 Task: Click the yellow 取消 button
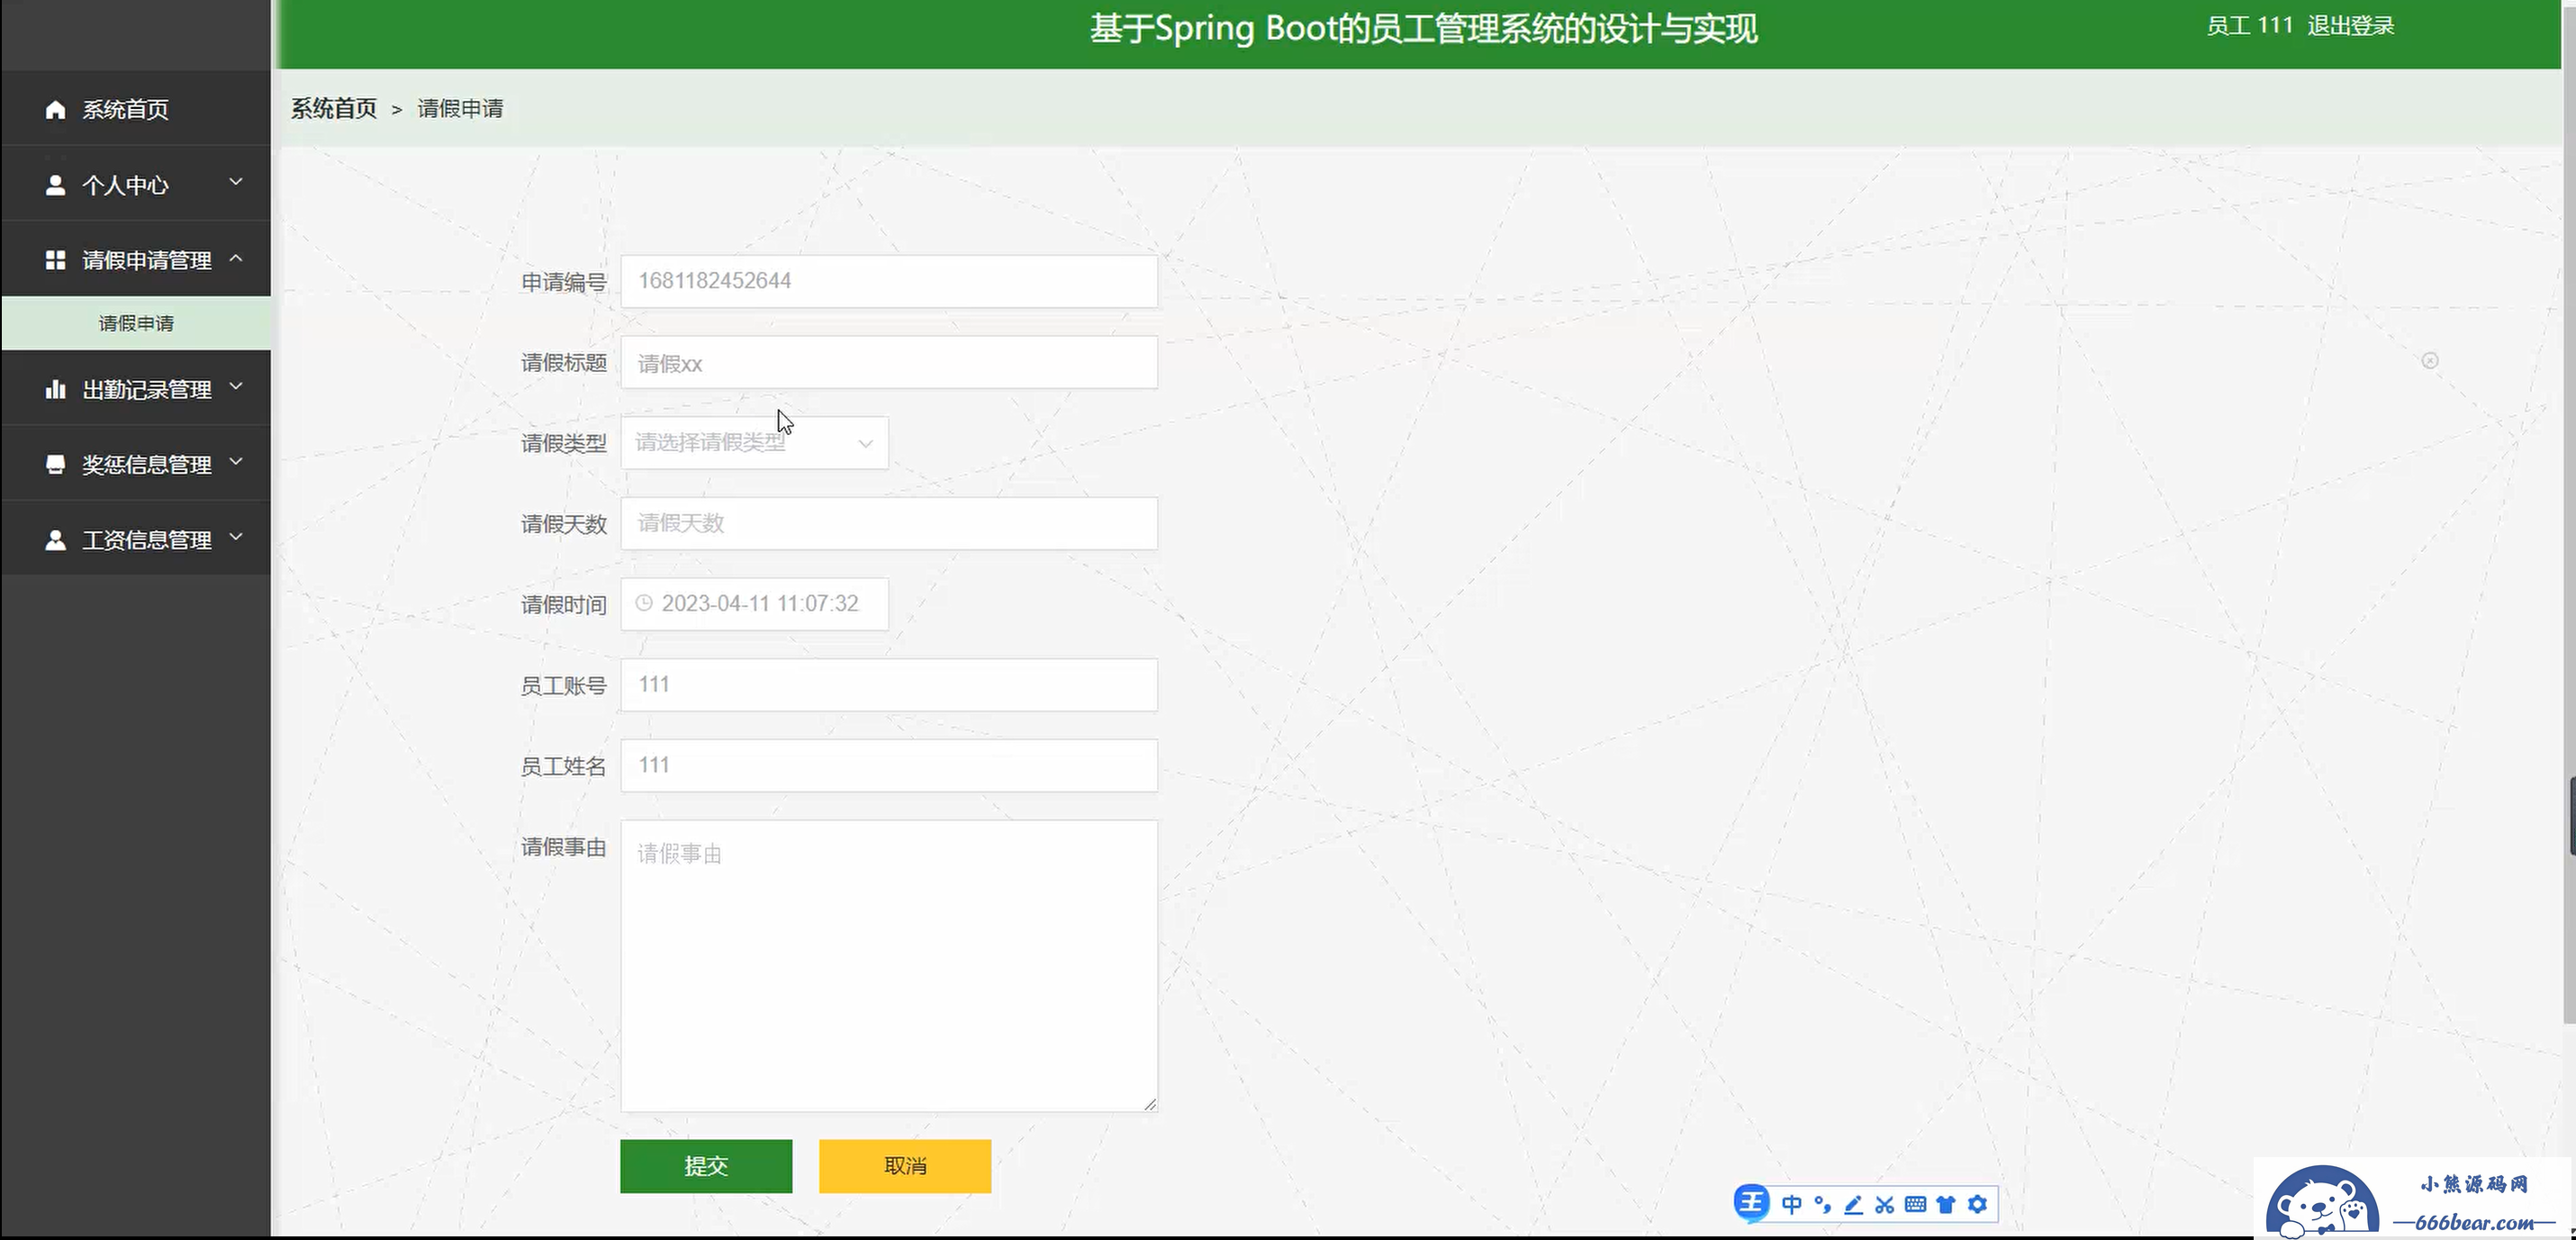(x=905, y=1166)
